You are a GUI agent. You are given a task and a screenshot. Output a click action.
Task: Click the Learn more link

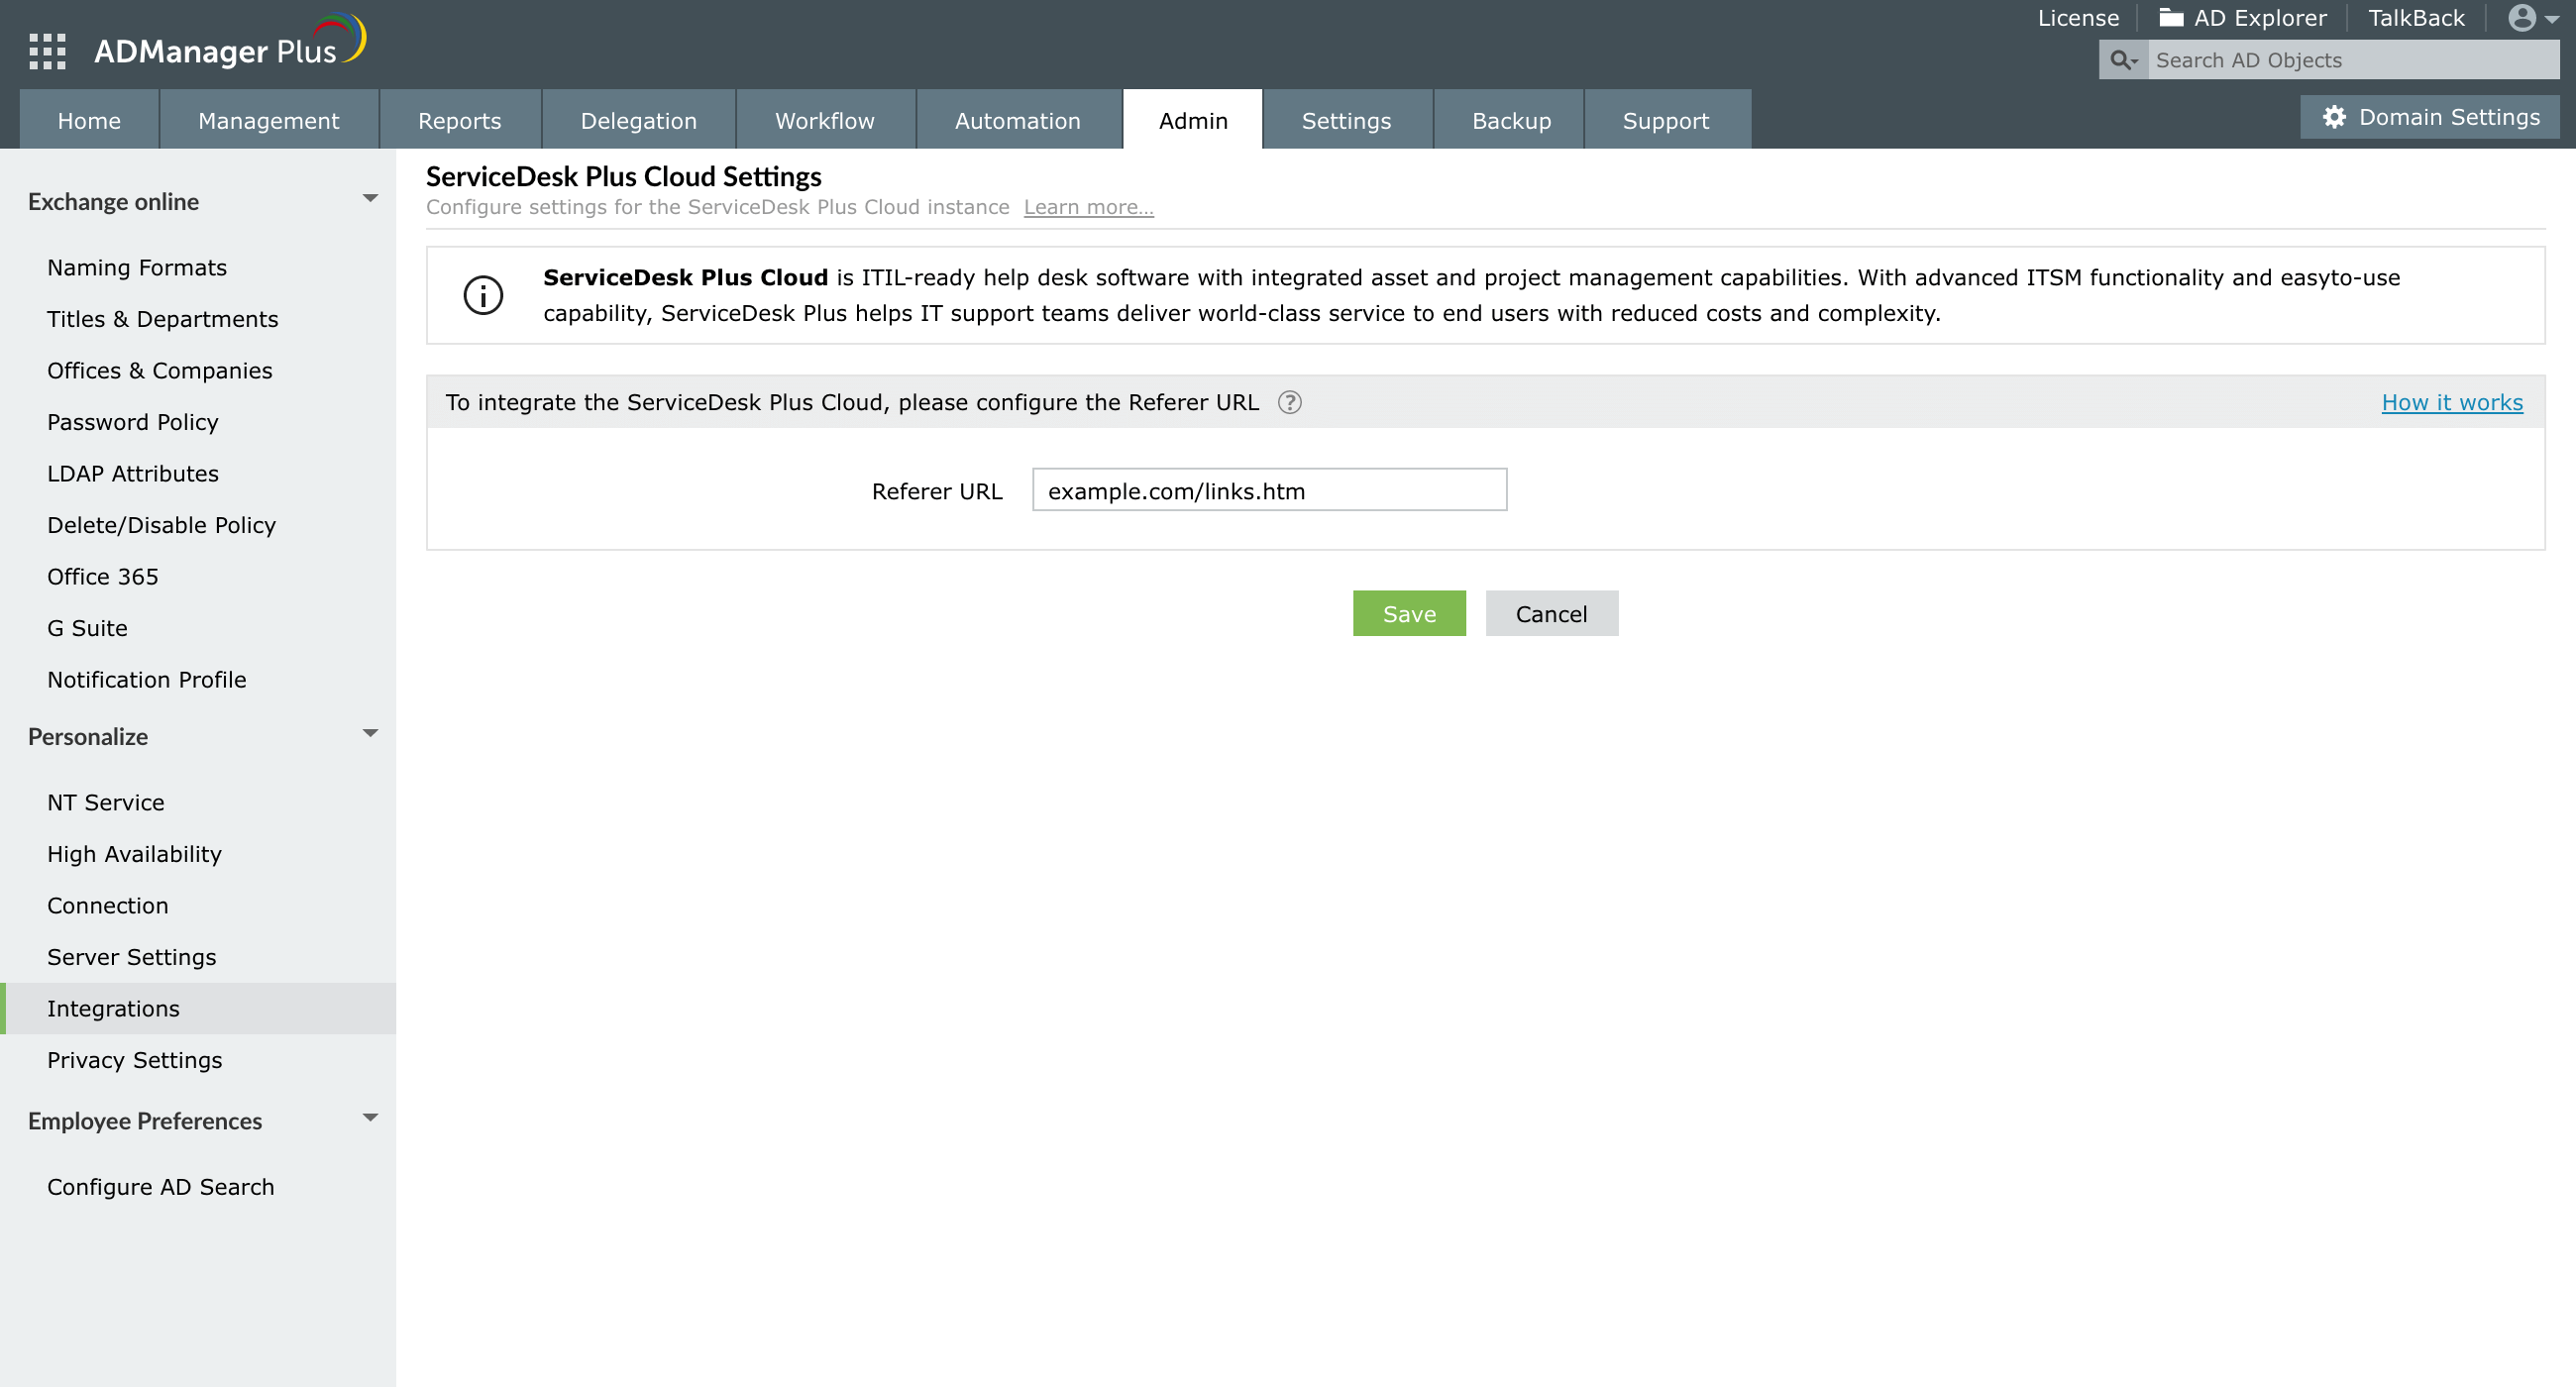click(x=1087, y=205)
